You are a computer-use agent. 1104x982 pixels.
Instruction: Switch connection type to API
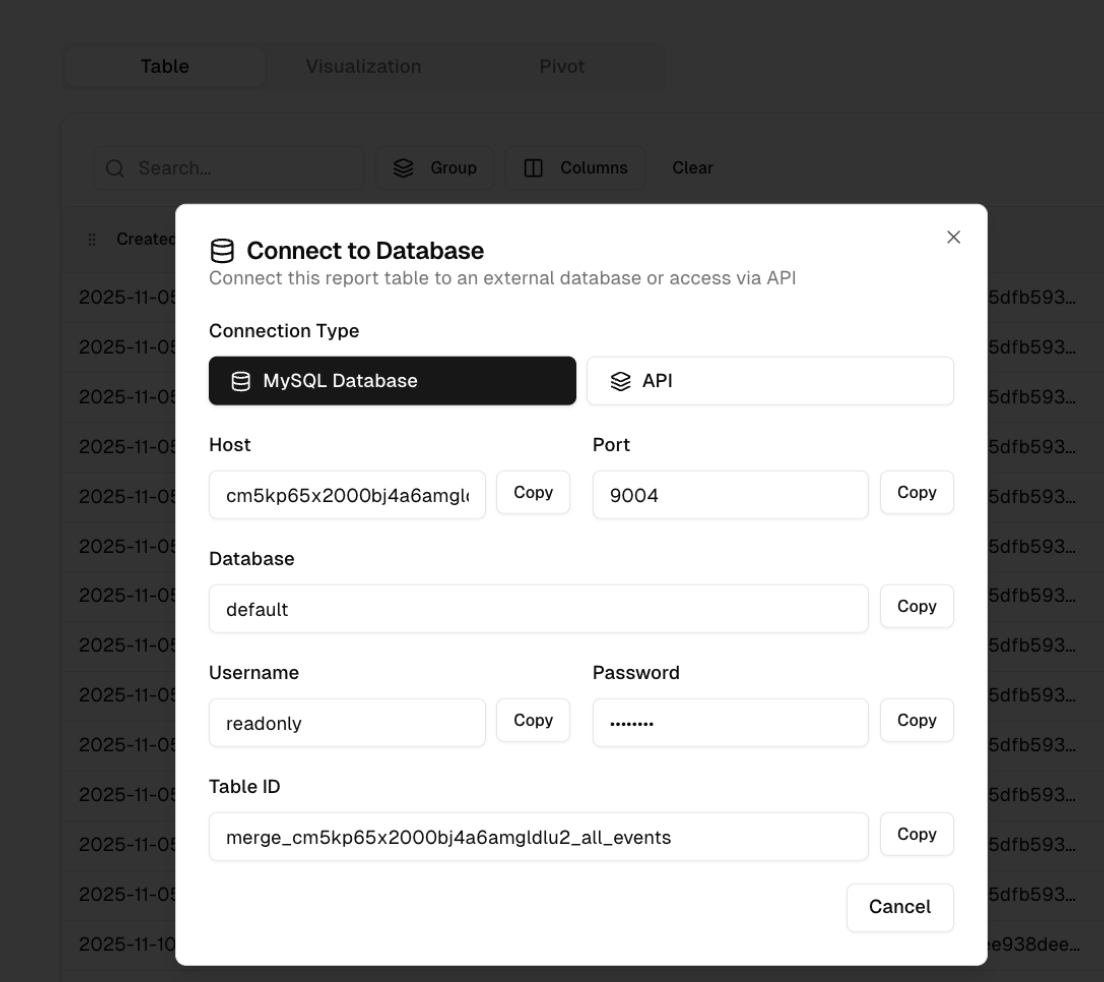click(x=770, y=381)
